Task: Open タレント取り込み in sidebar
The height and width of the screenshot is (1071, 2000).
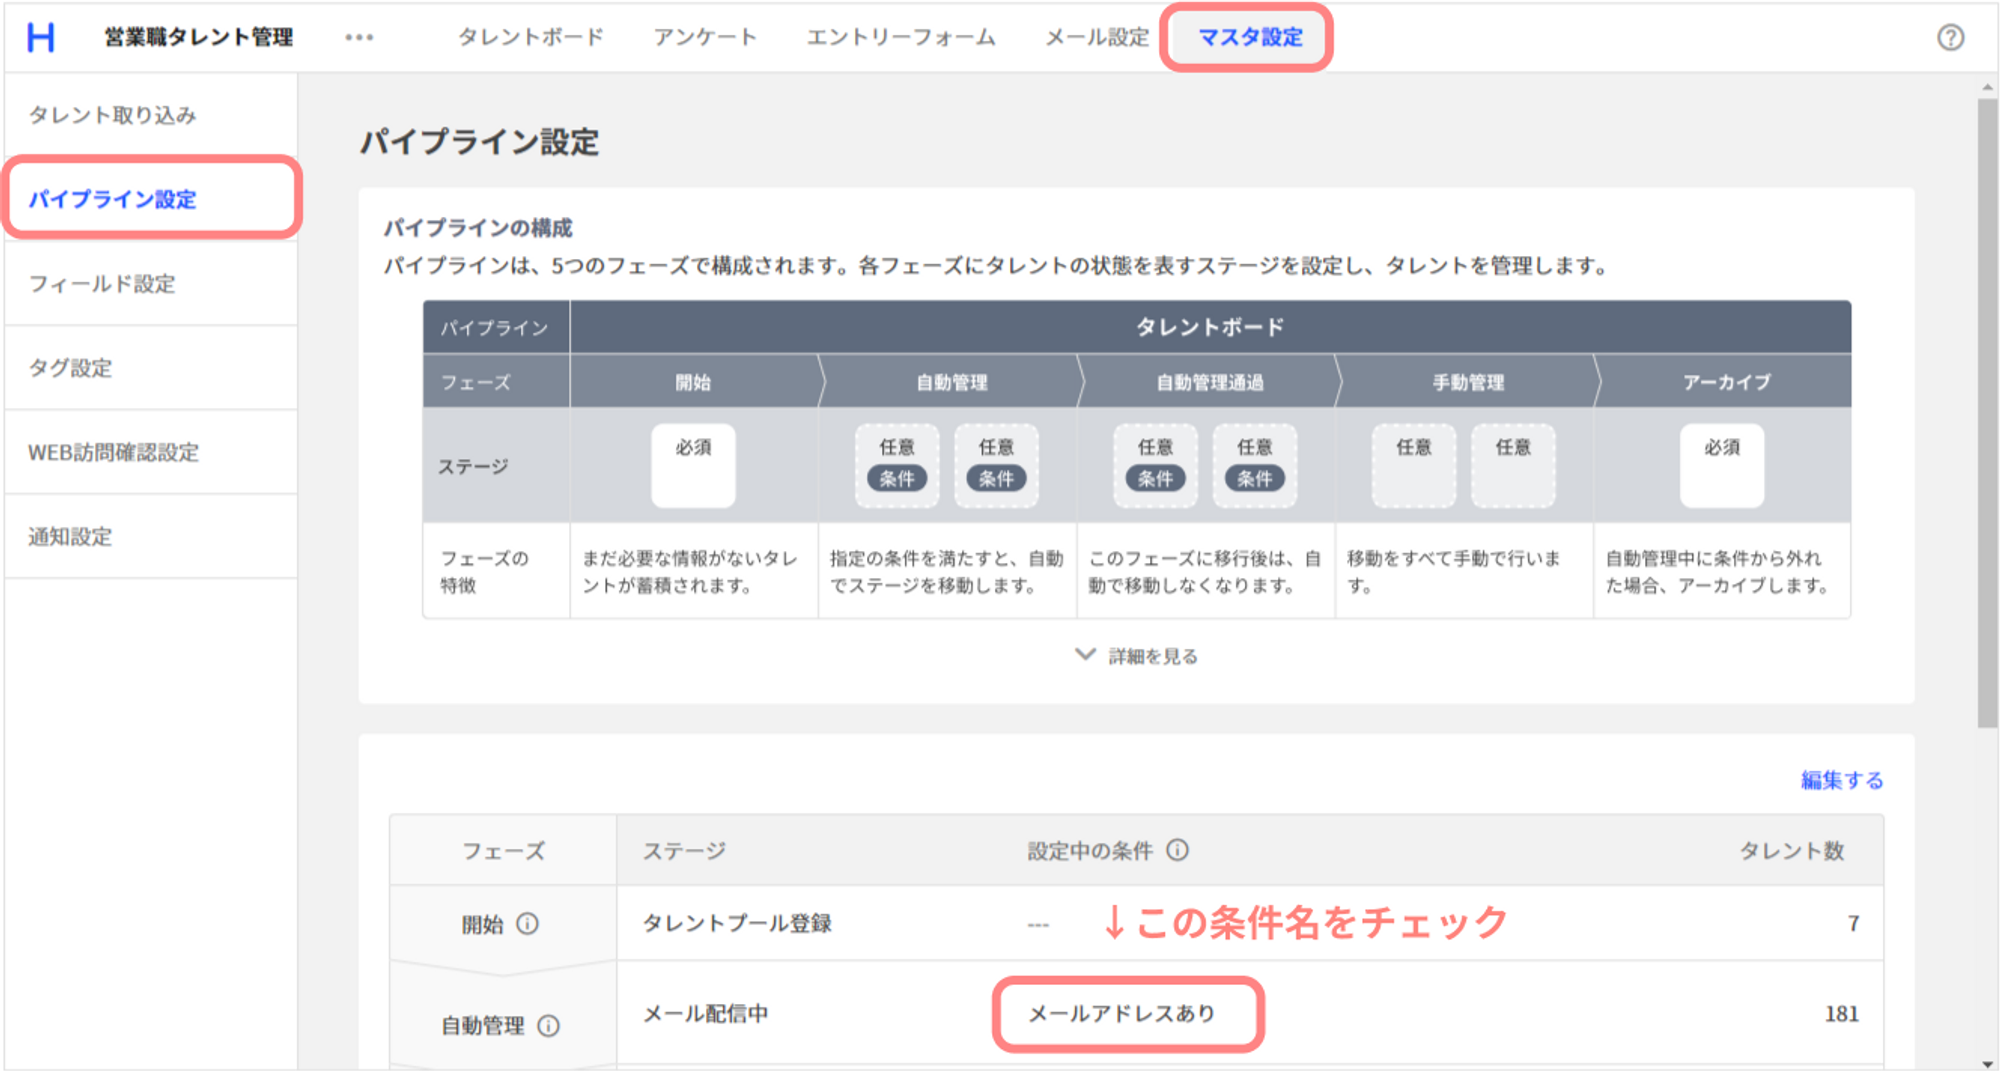Action: (151, 115)
